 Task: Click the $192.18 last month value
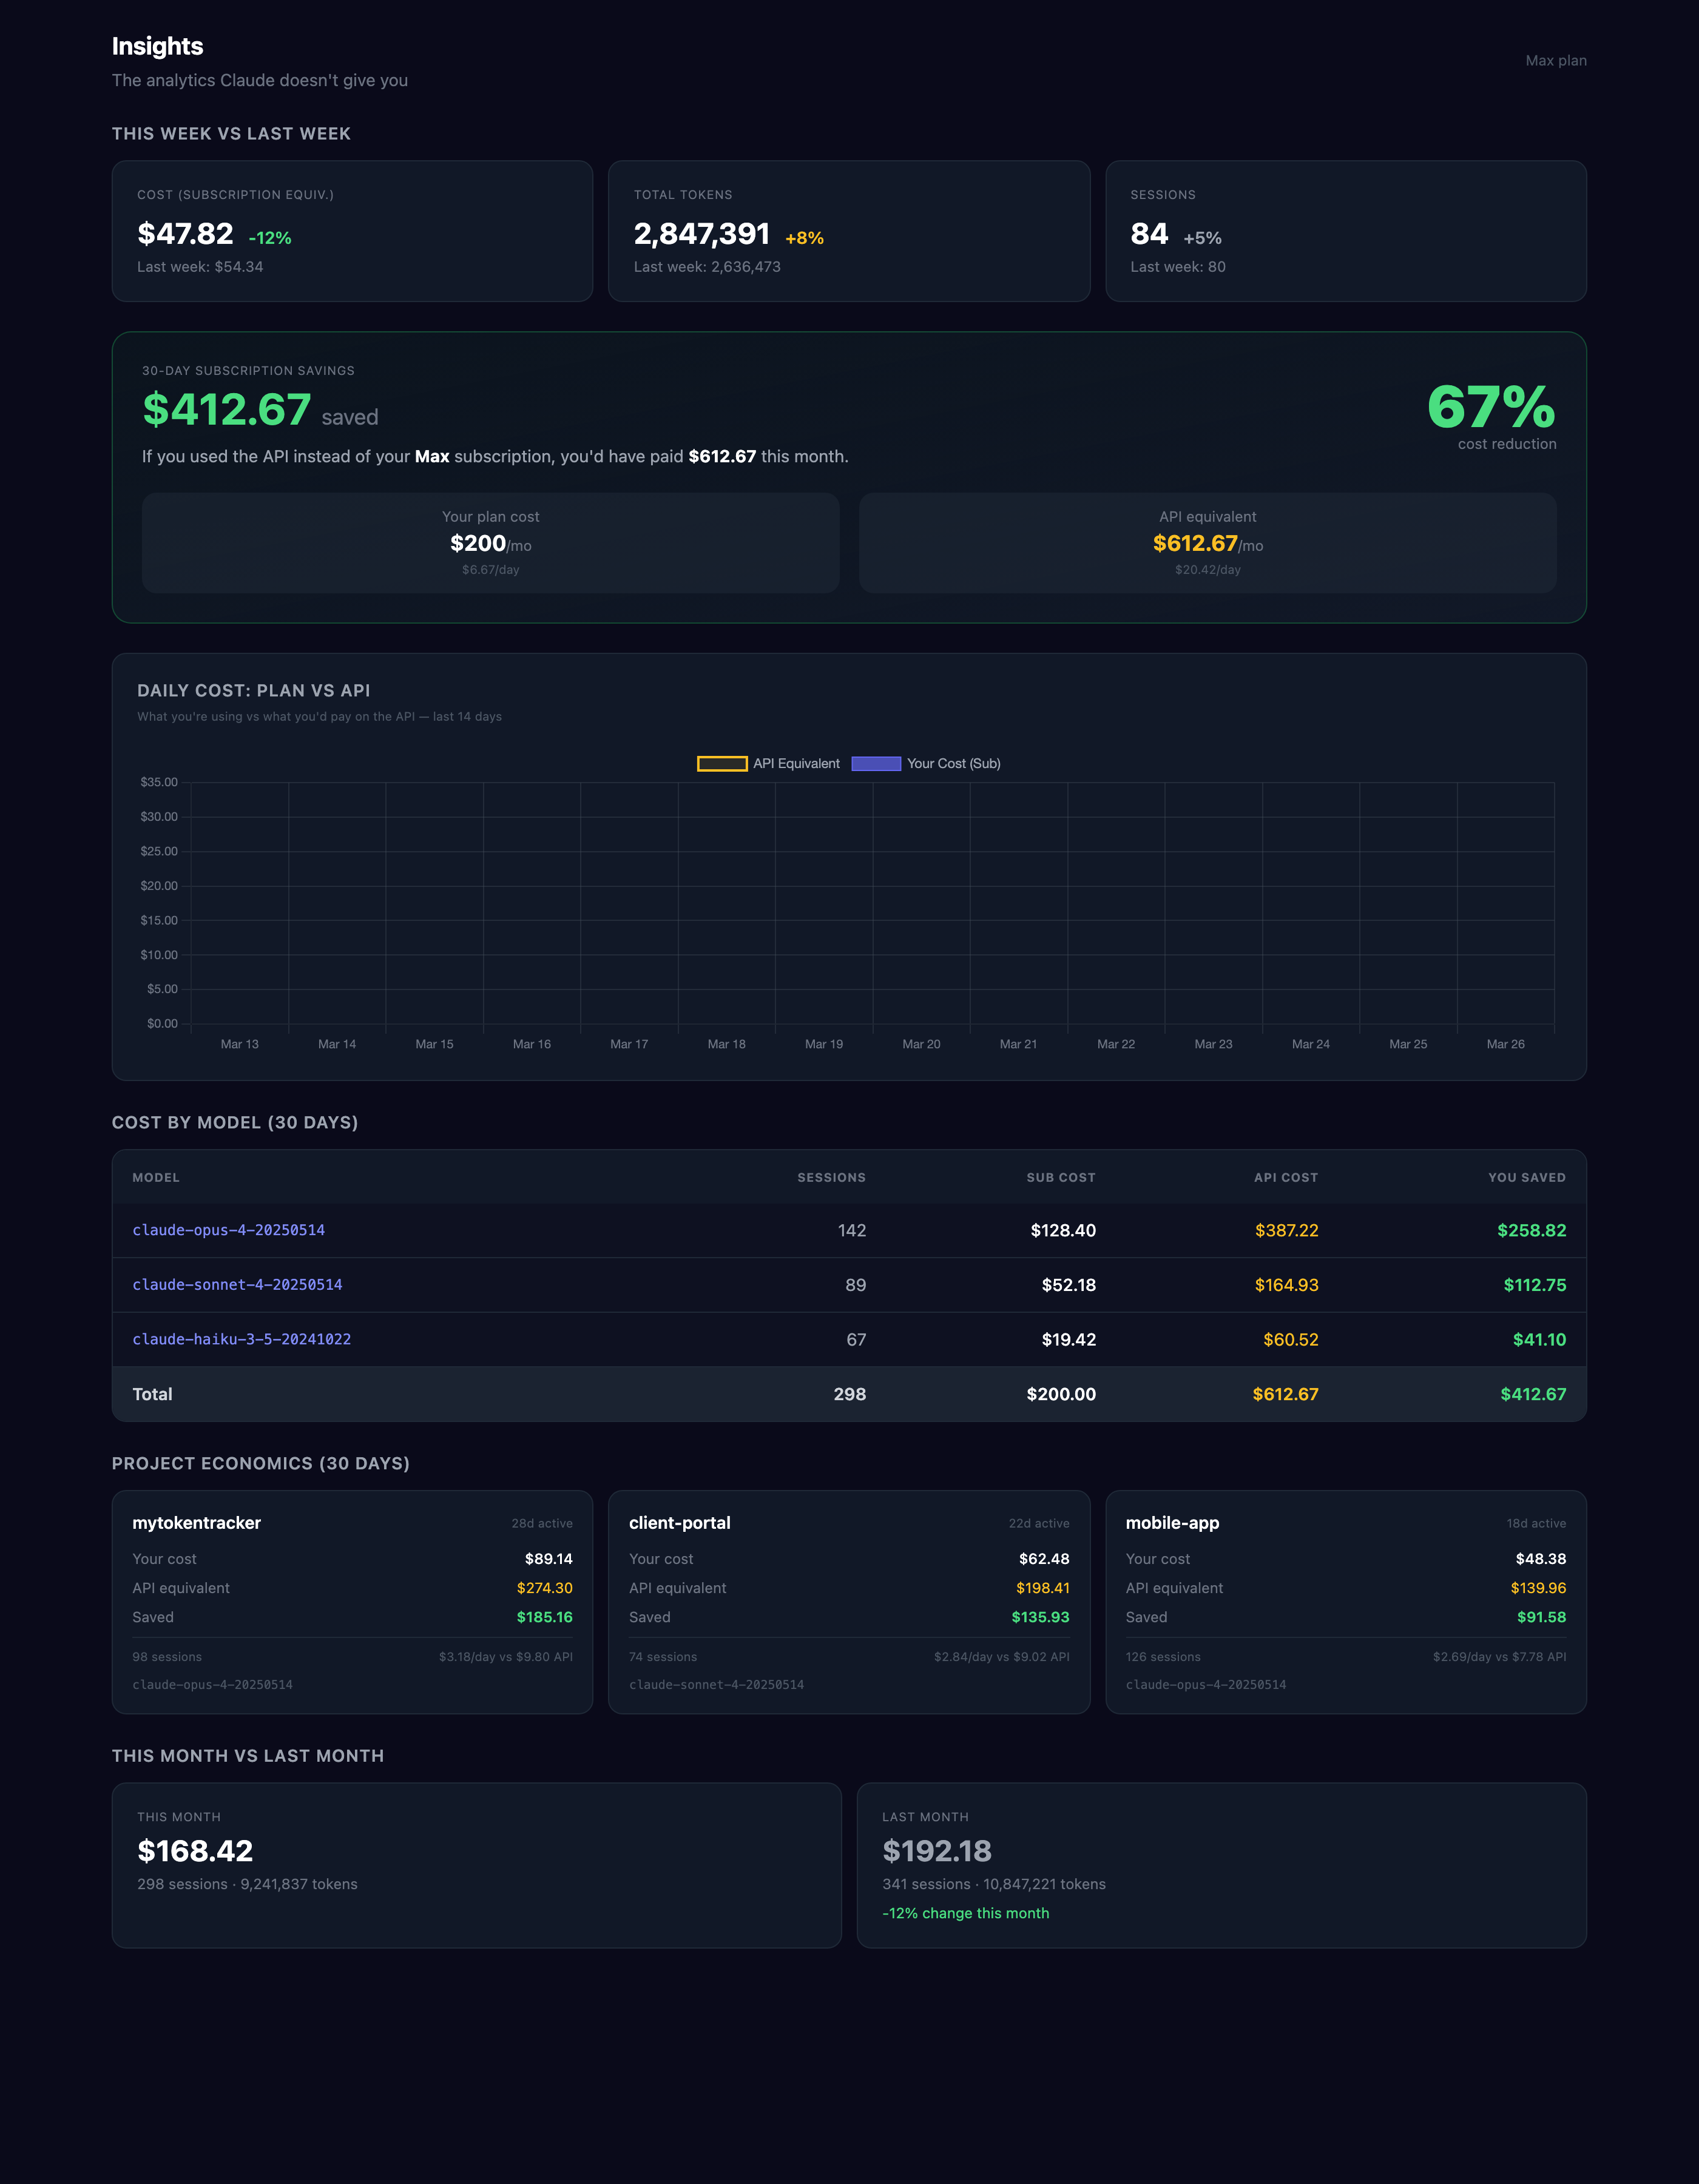937,1851
